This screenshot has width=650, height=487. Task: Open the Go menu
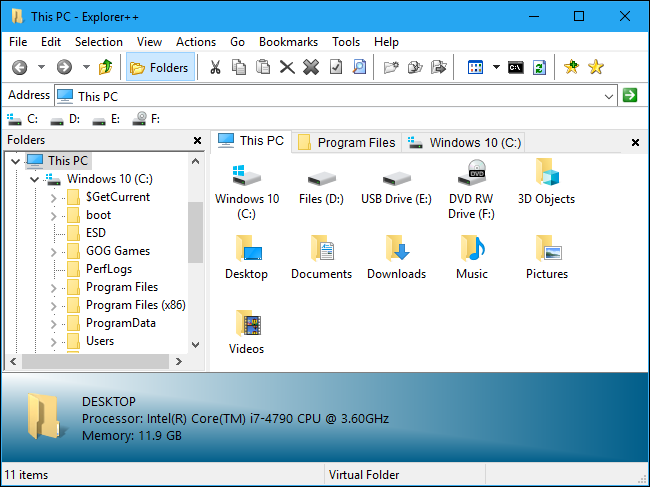(x=238, y=42)
